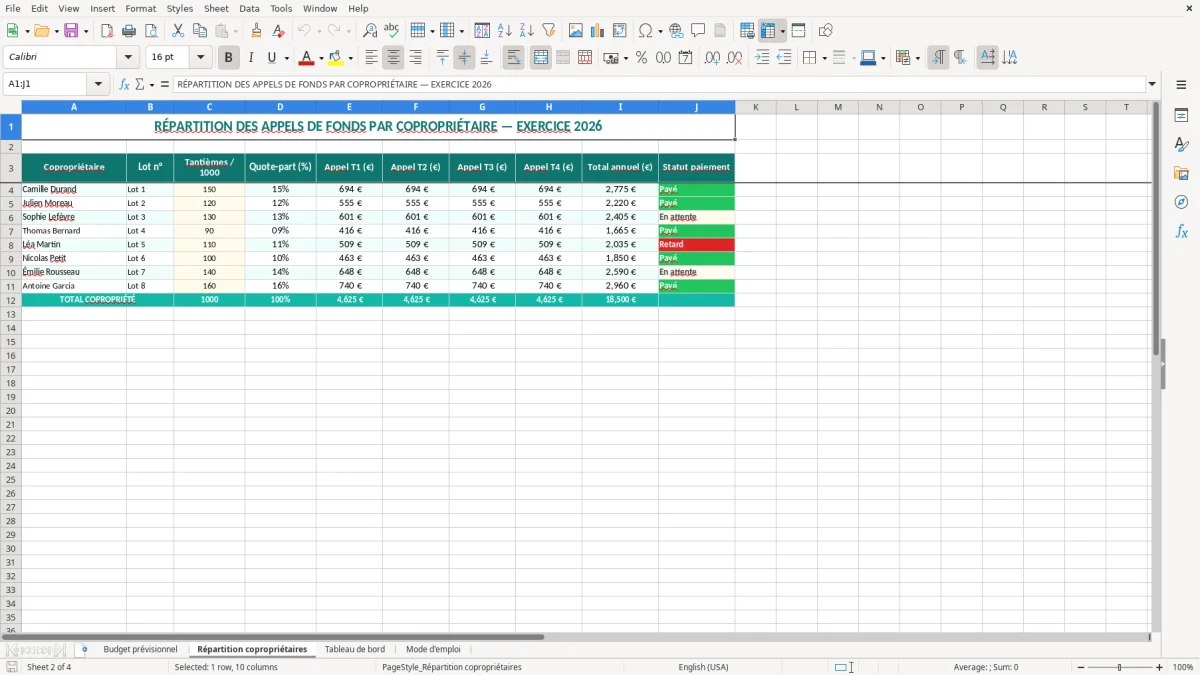Expand the Name Box A1:J1 dropdown
Image resolution: width=1200 pixels, height=675 pixels.
tap(98, 85)
